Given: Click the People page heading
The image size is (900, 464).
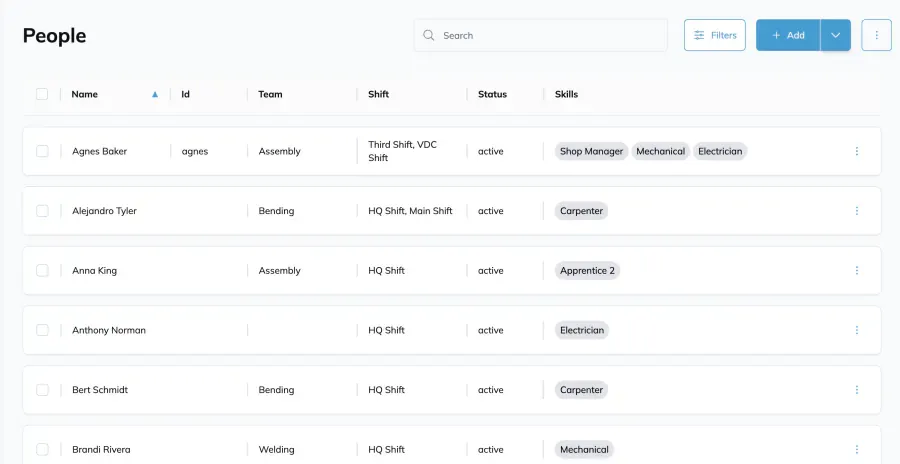Looking at the screenshot, I should [55, 36].
